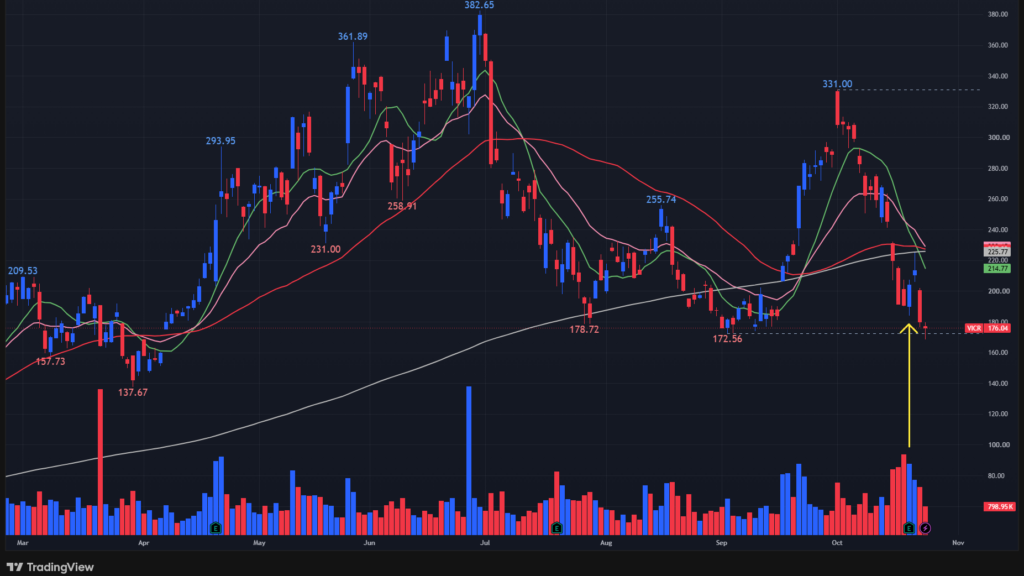This screenshot has width=1024, height=576.
Task: Select the 157.73 low label
Action: pos(50,361)
